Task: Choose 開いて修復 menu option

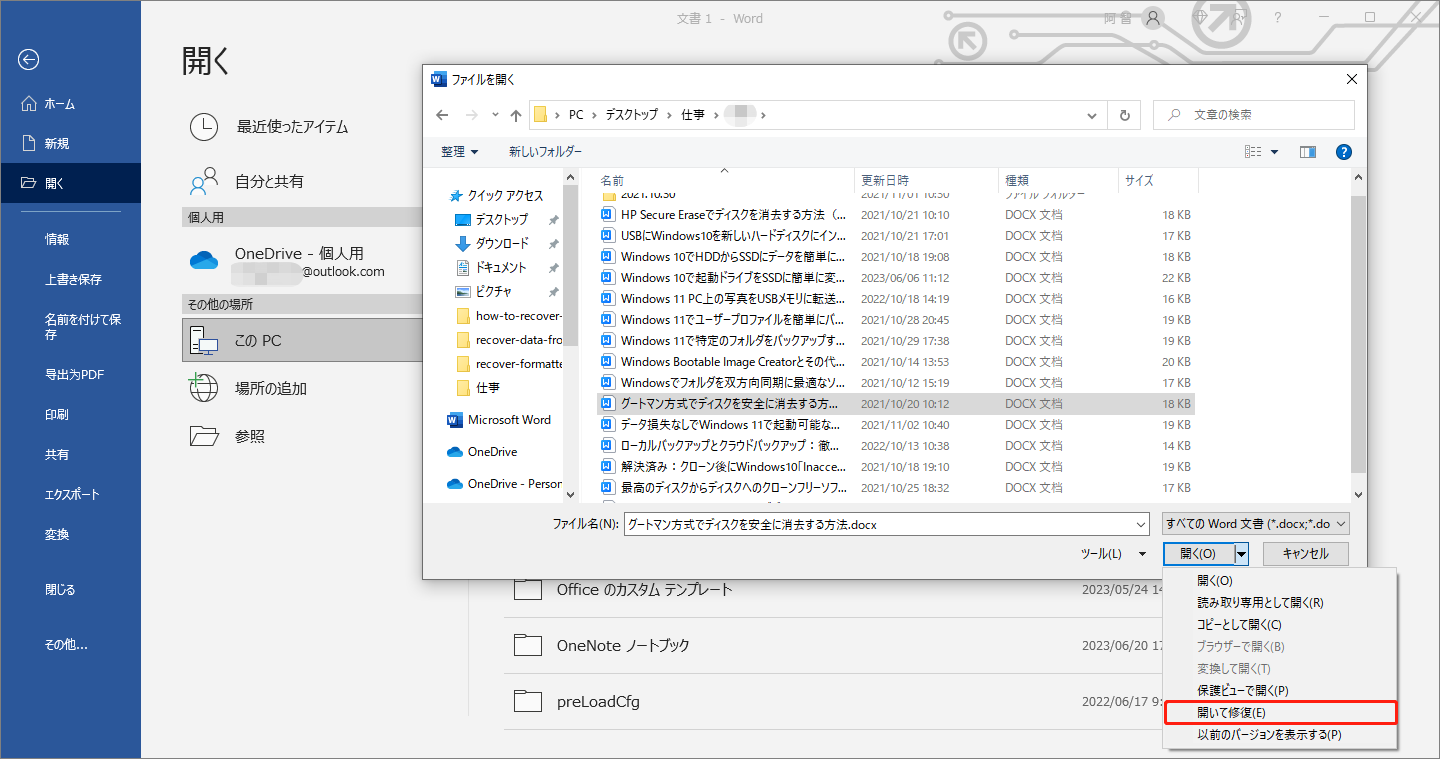Action: click(x=1281, y=713)
